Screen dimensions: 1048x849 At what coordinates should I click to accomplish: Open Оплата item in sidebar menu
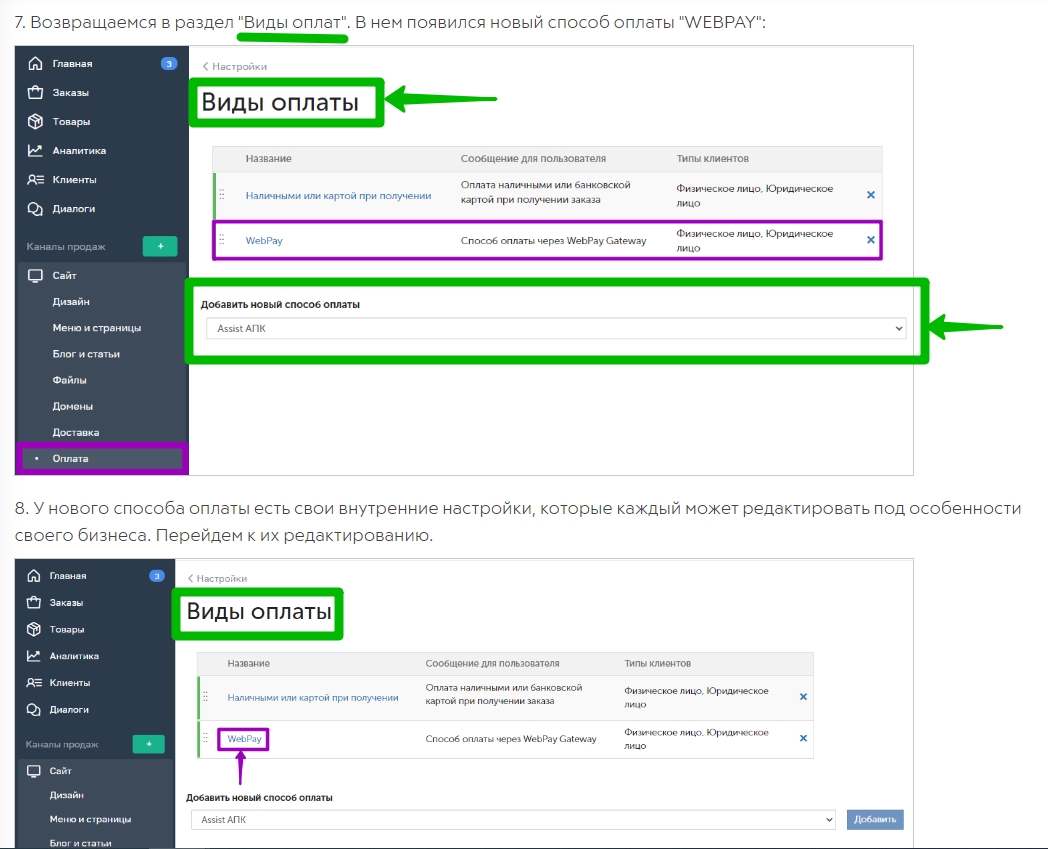point(71,459)
